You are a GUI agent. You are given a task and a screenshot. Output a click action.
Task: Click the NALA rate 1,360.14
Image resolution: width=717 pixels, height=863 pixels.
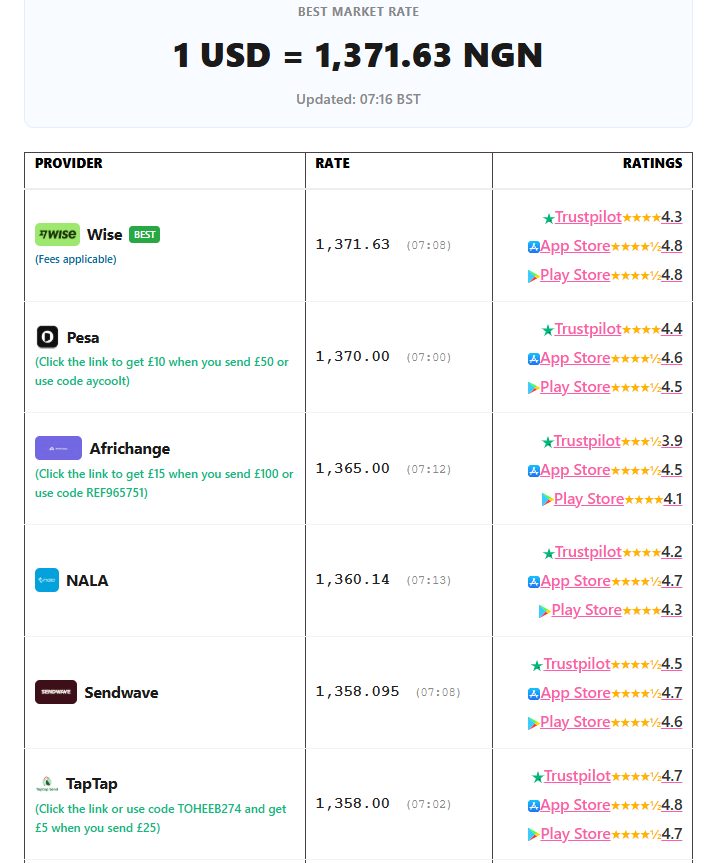click(x=353, y=580)
